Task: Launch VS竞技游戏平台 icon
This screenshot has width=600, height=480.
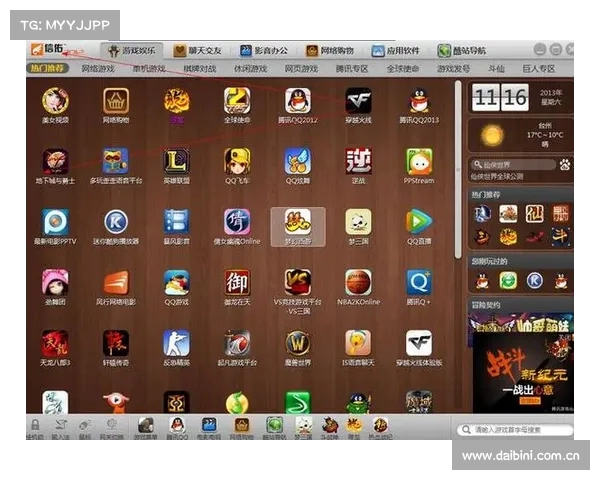Action: point(298,282)
